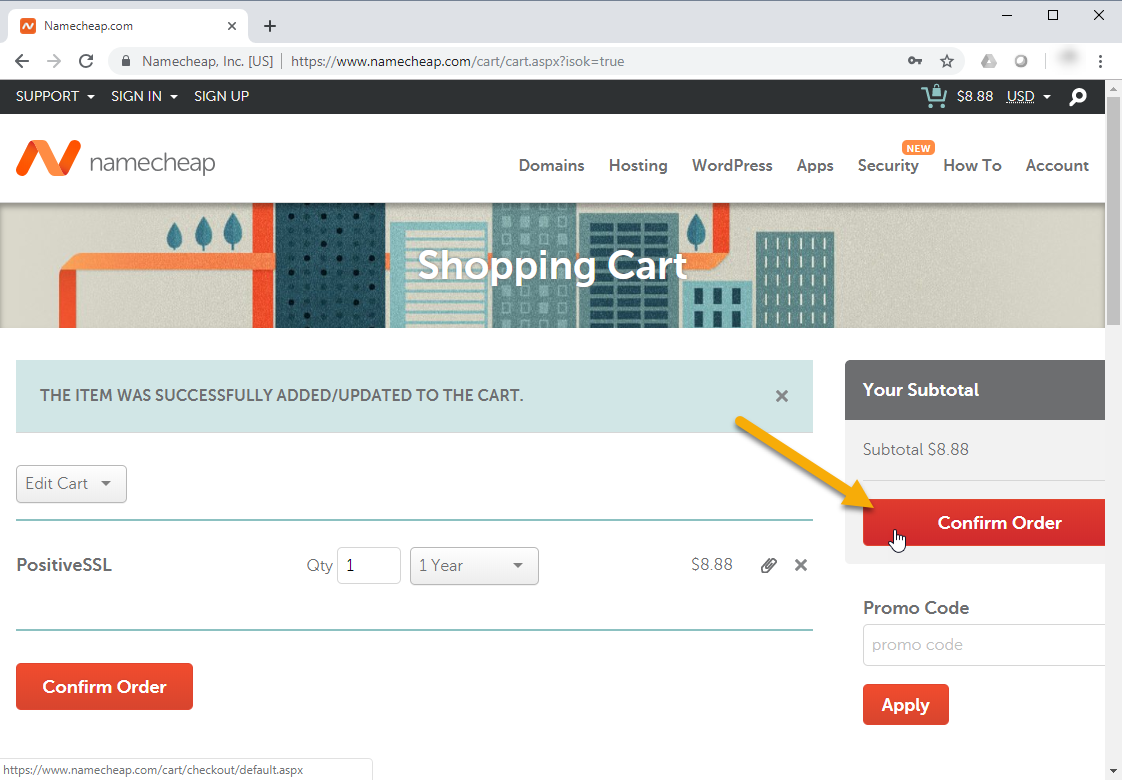
Task: Click the Qty quantity field
Action: point(369,565)
